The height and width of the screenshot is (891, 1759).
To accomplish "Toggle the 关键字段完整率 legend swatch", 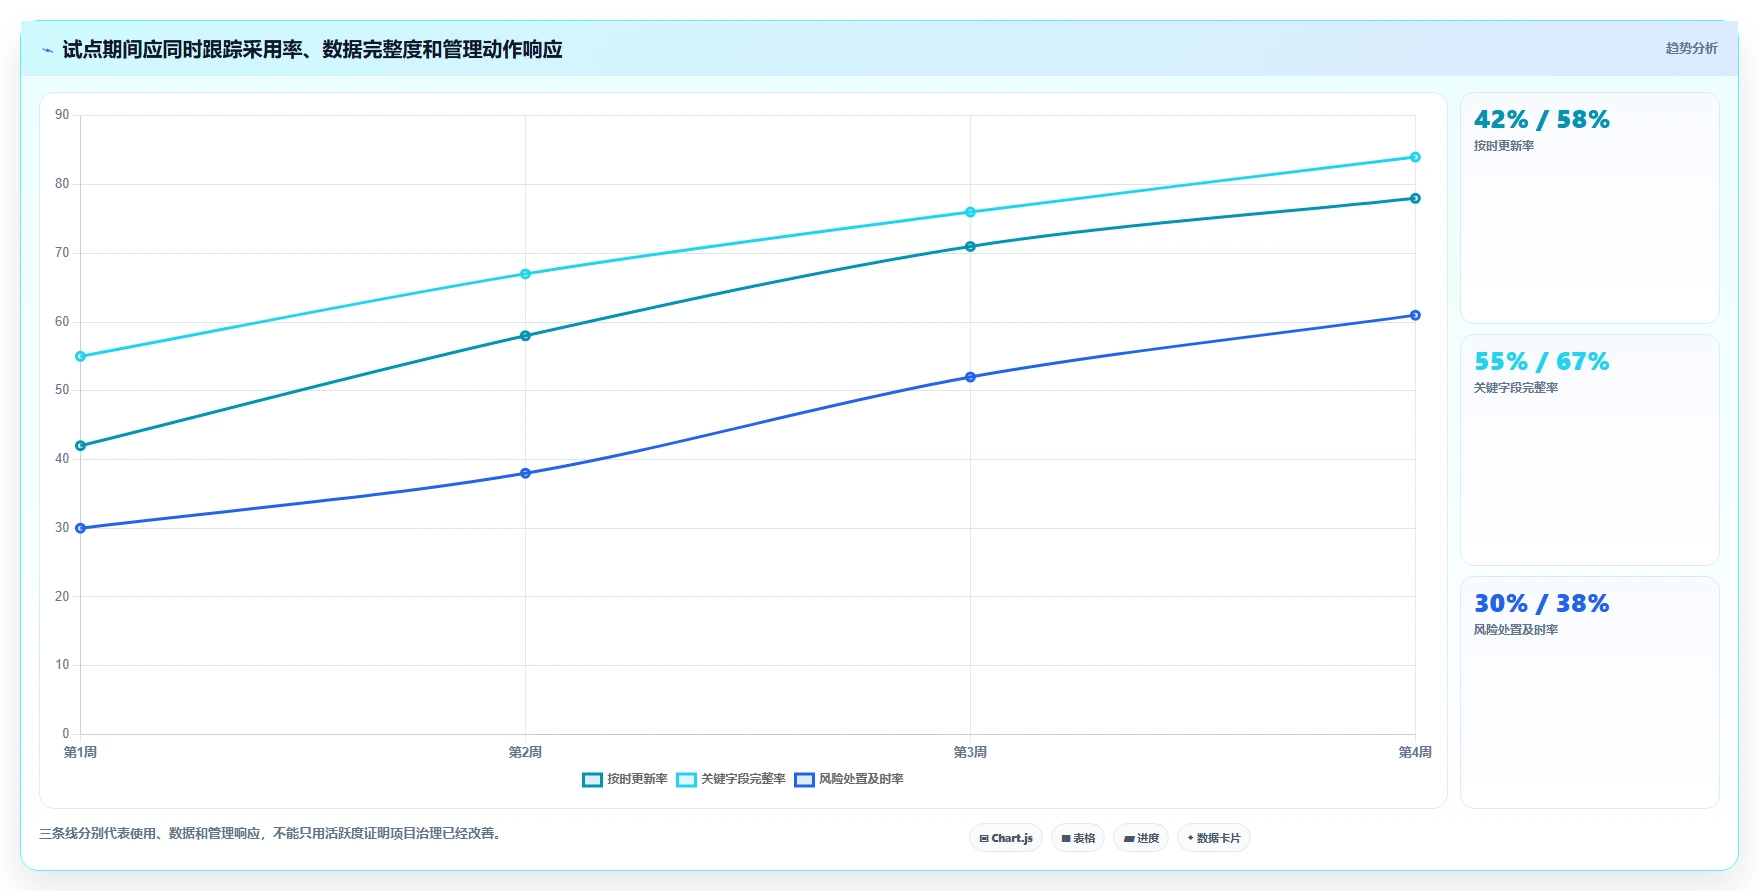I will (x=686, y=780).
